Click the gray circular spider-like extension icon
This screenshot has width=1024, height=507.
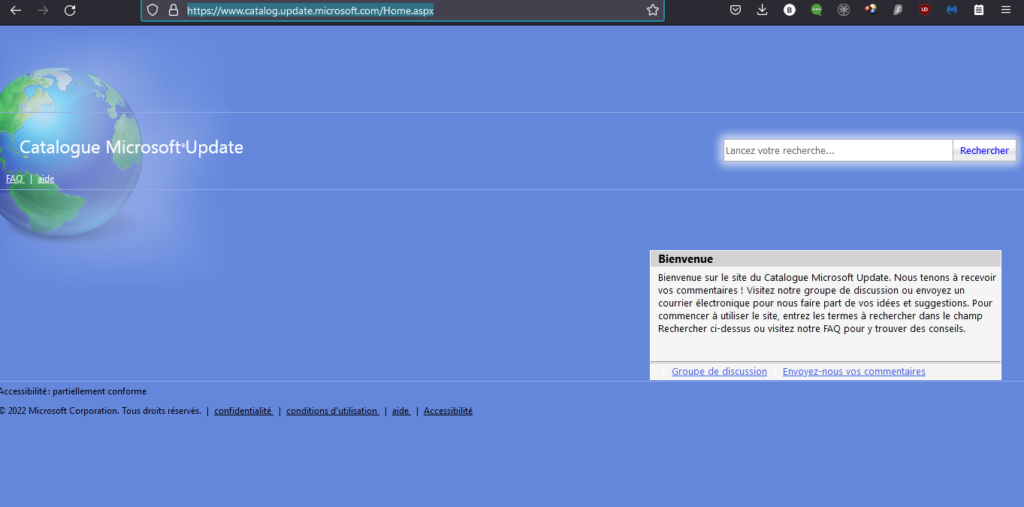click(844, 10)
